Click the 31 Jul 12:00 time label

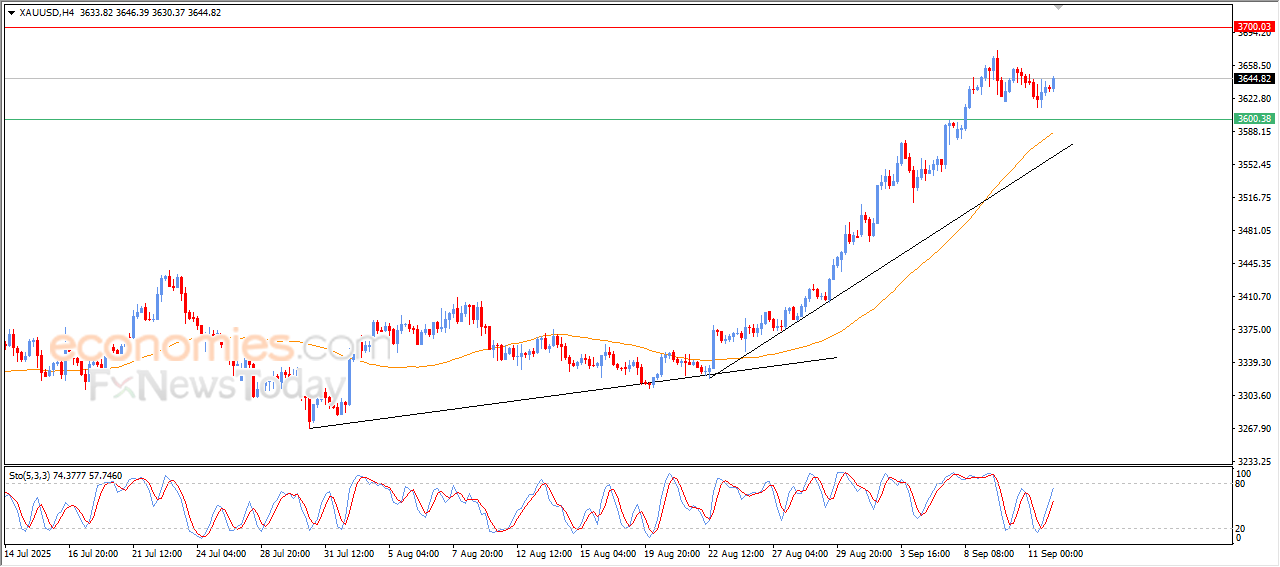348,553
